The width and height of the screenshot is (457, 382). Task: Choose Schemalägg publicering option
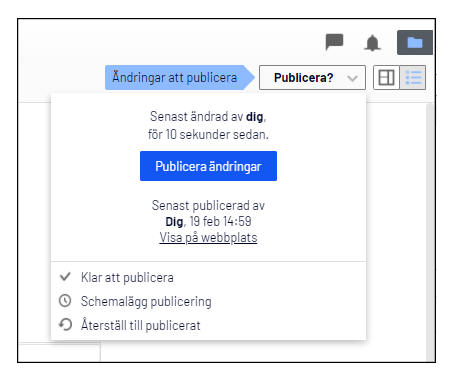click(208, 301)
